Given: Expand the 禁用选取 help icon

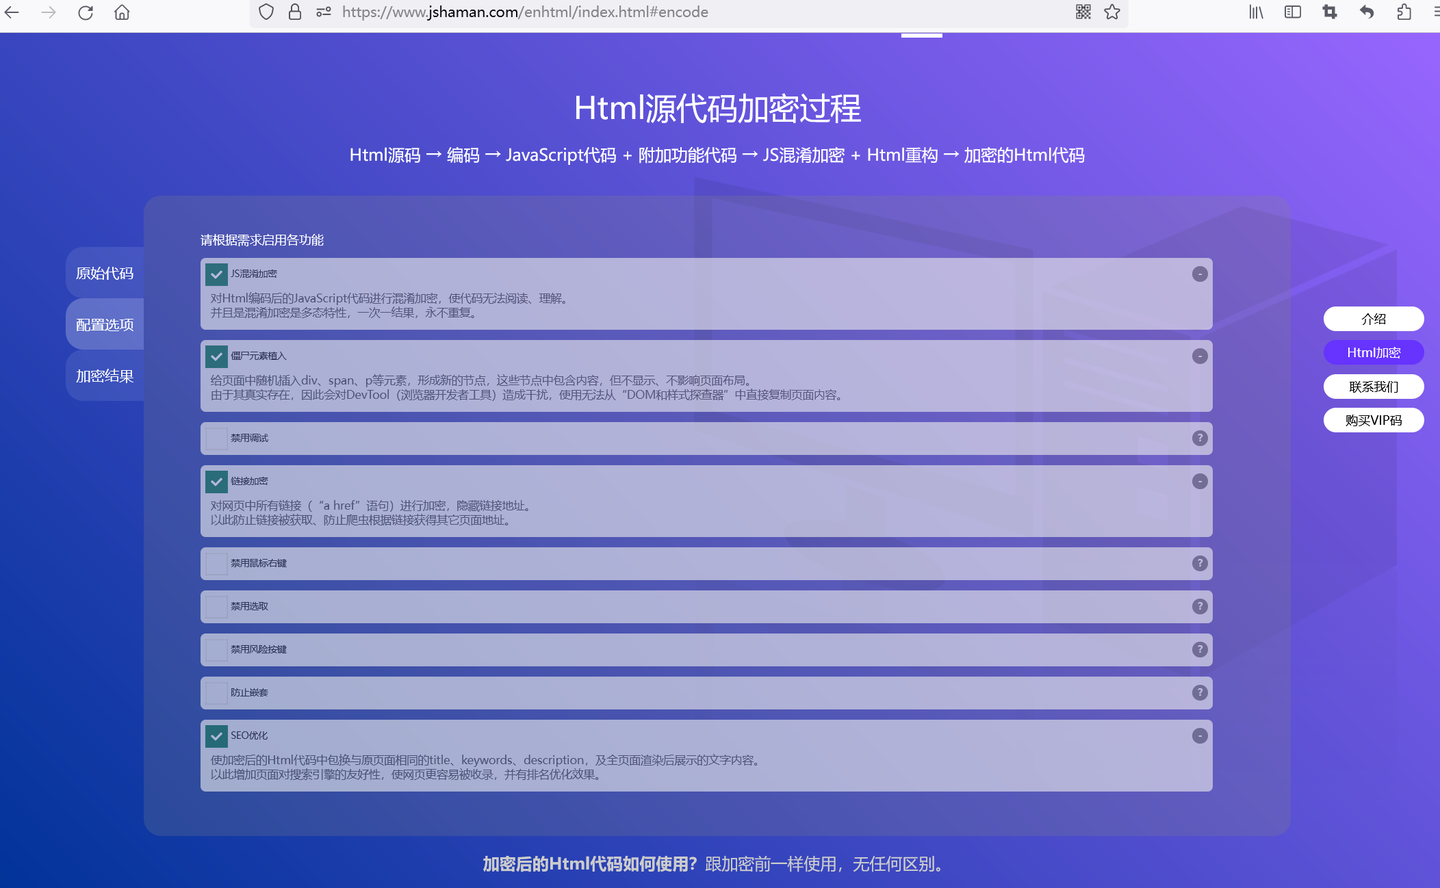Looking at the screenshot, I should (x=1200, y=606).
